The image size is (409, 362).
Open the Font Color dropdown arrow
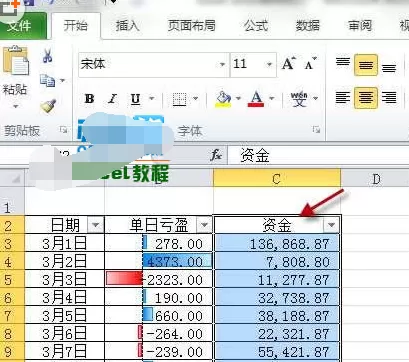coord(272,98)
